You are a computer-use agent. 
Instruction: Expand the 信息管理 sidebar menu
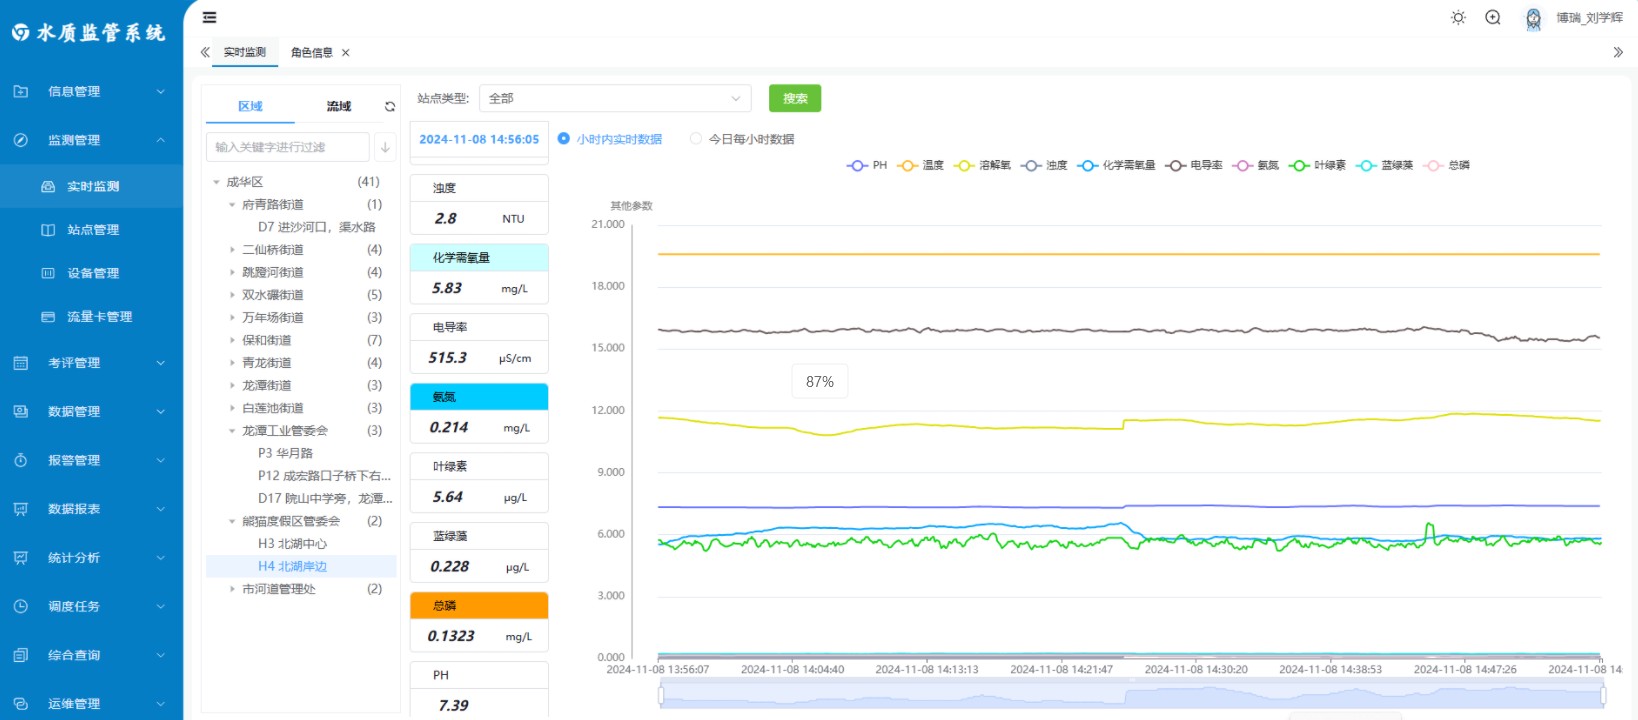coord(91,91)
